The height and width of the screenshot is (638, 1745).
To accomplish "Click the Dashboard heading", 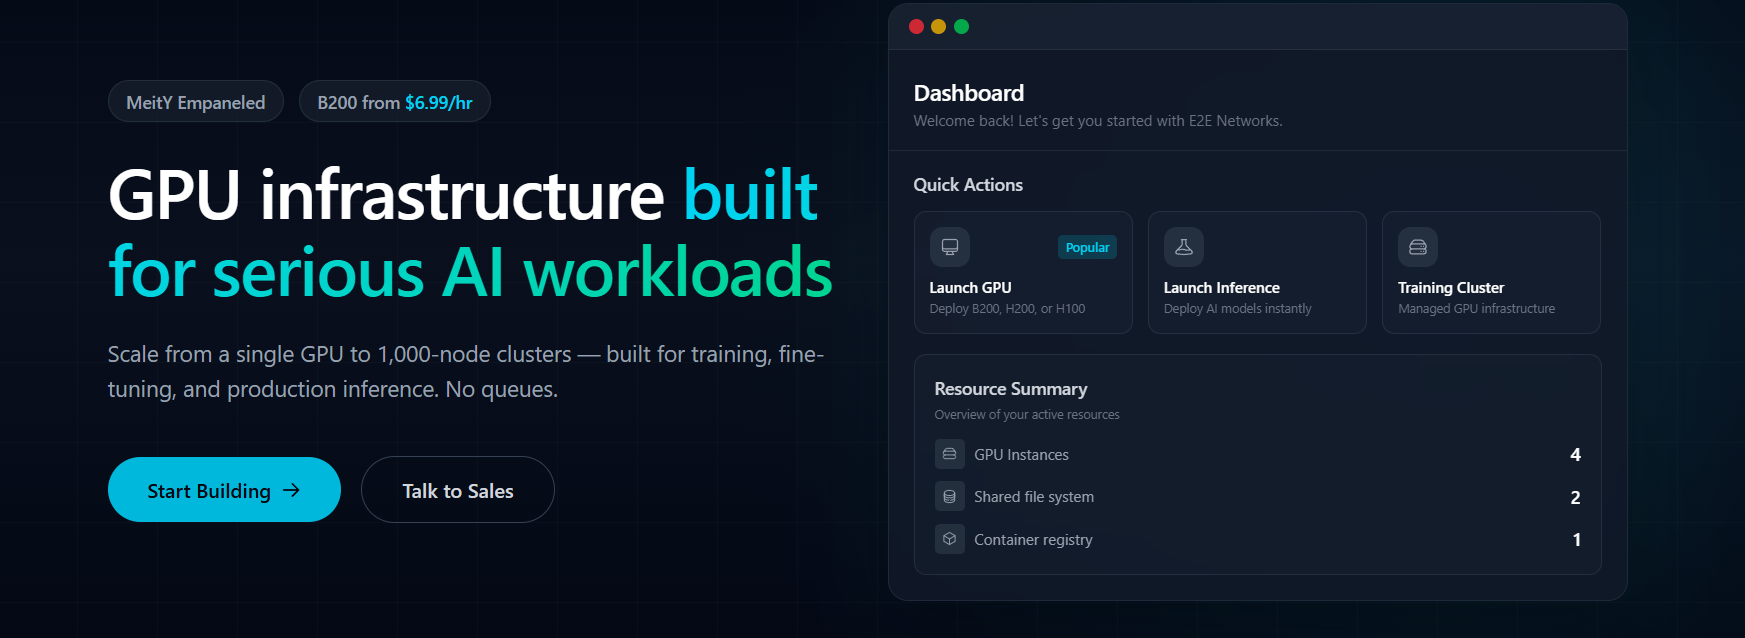I will 968,93.
